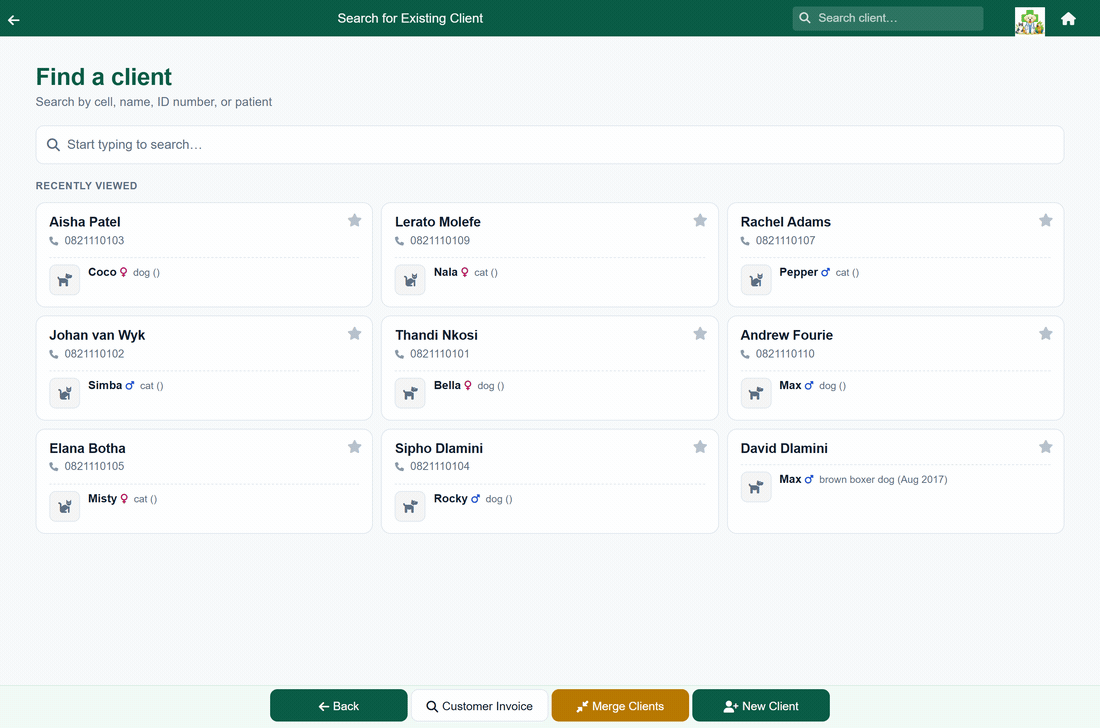1100x728 pixels.
Task: Click brown boxer dog (Aug 2017) description
Action: pos(883,480)
